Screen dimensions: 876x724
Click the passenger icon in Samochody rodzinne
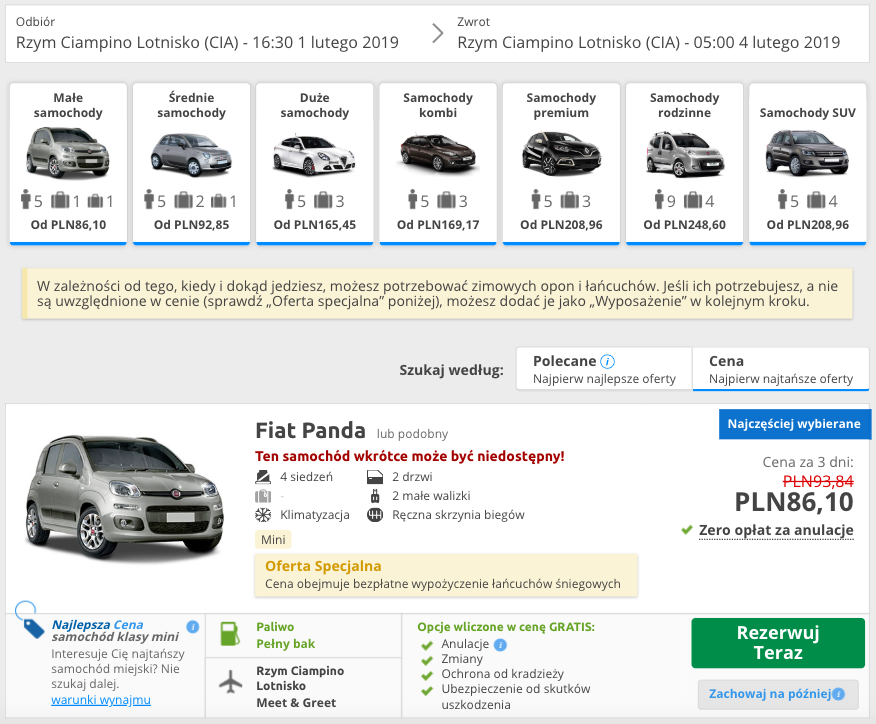[x=659, y=199]
